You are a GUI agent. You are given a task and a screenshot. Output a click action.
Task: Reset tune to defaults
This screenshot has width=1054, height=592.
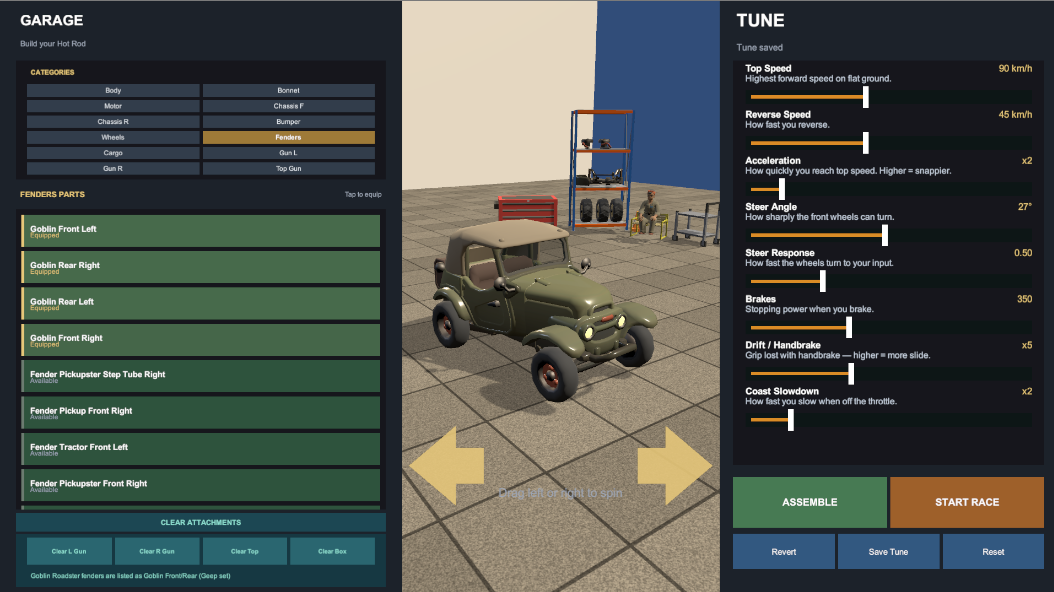click(993, 552)
